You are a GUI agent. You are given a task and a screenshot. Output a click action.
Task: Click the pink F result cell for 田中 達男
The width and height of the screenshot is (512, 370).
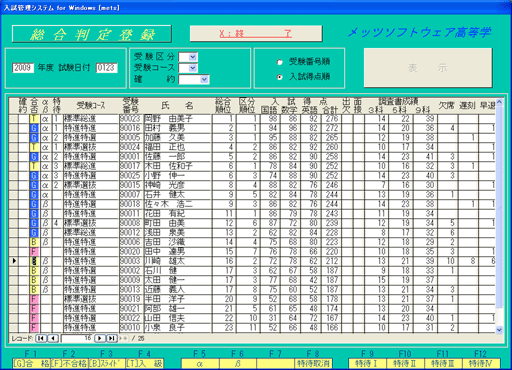[34, 252]
